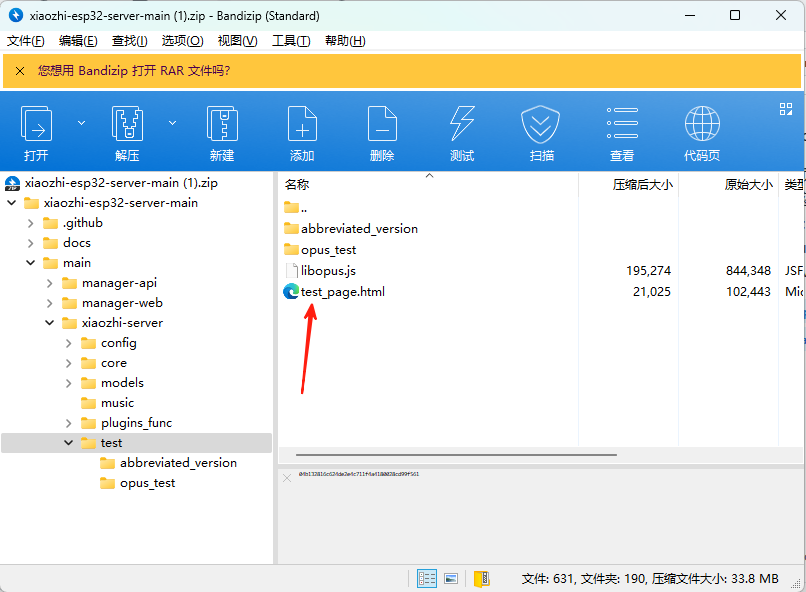
Task: Click the 195,274 compressed size cell
Action: [x=648, y=271]
